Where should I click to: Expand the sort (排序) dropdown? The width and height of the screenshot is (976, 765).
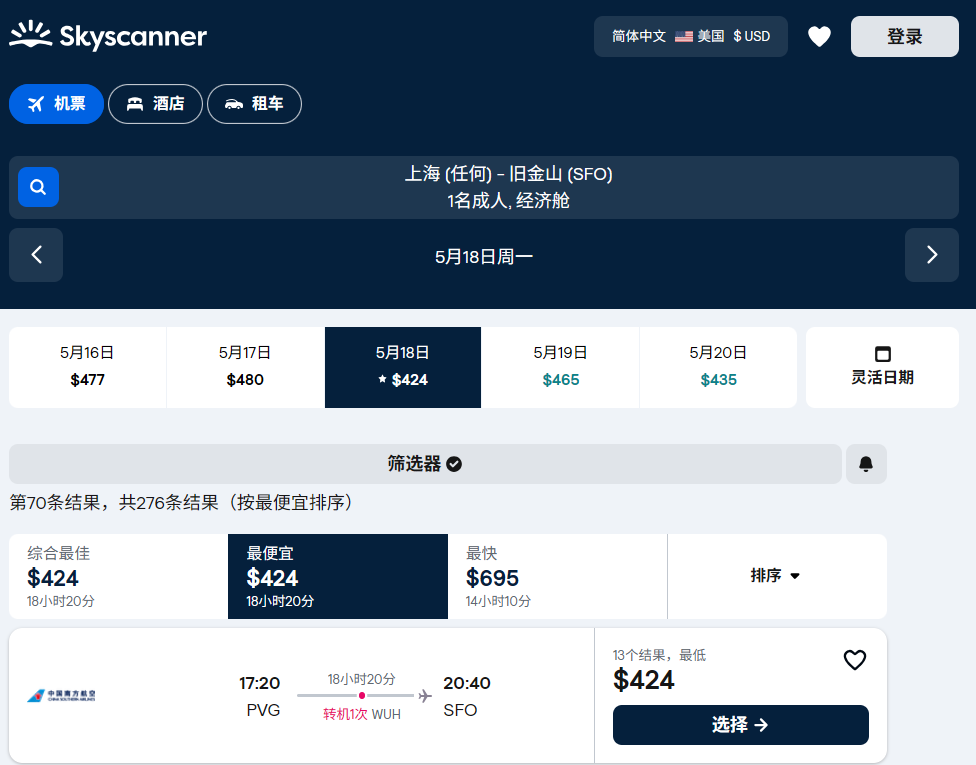[776, 576]
